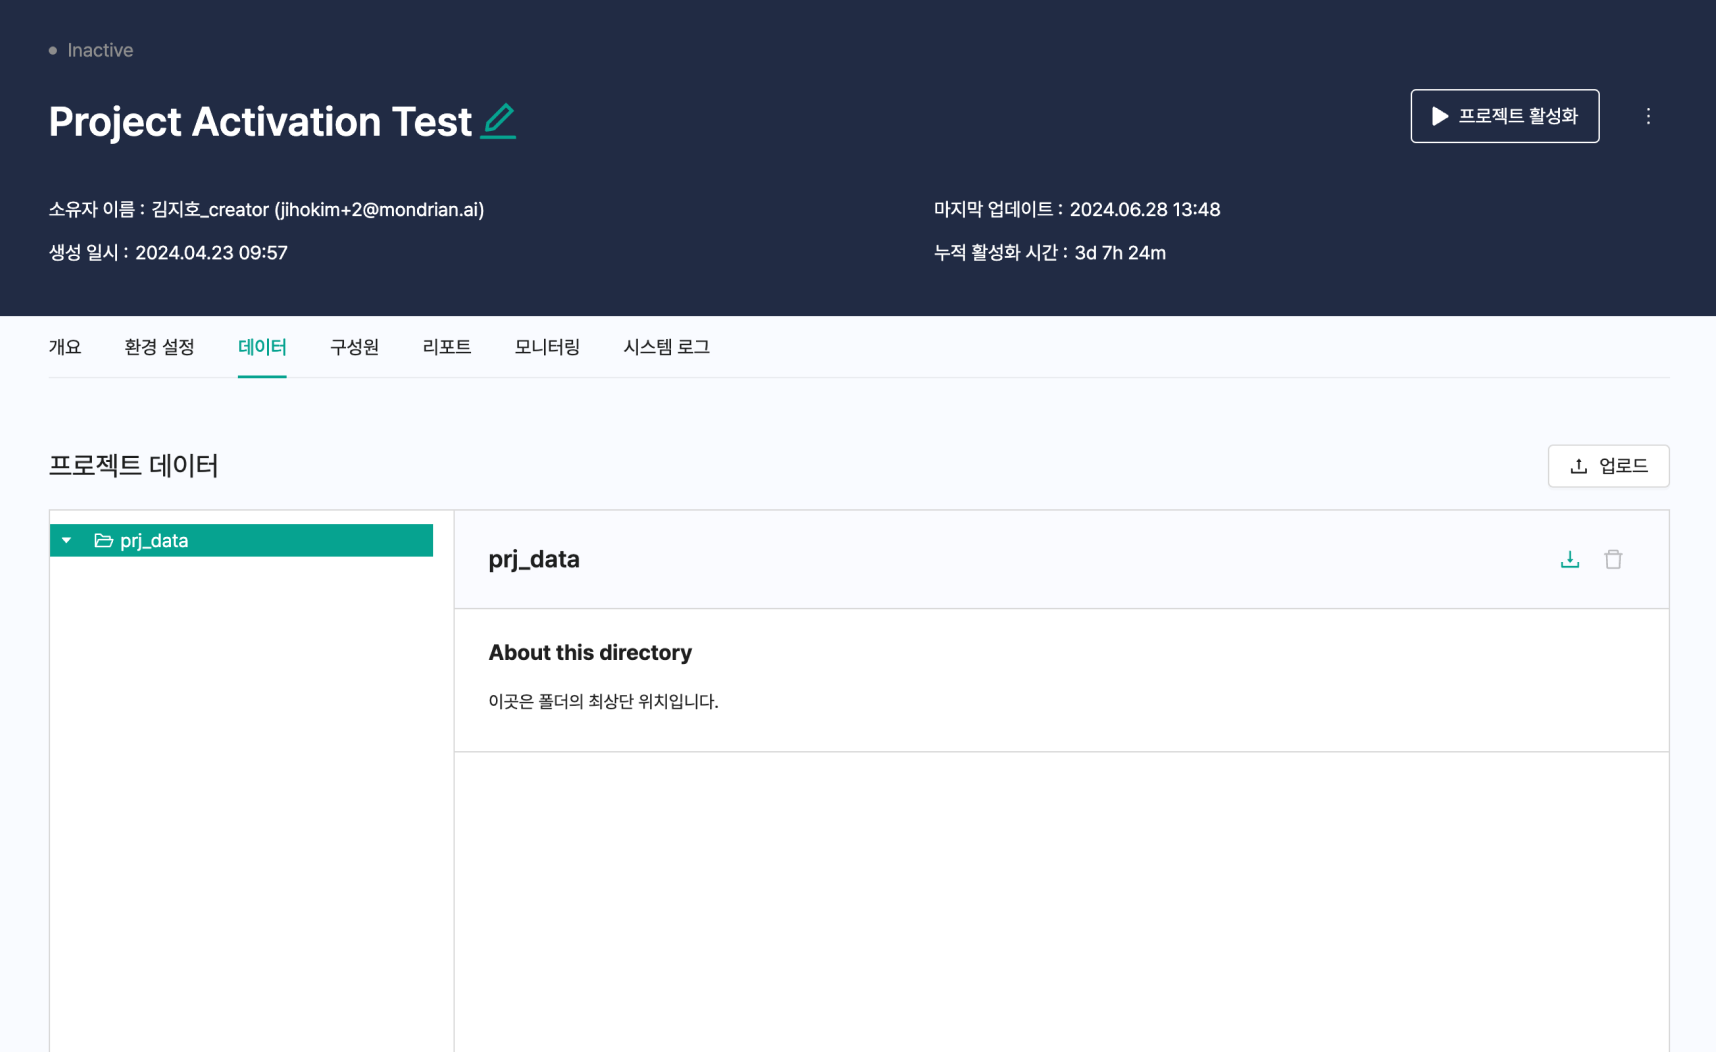Delete prj_data using the trash icon

[1613, 560]
